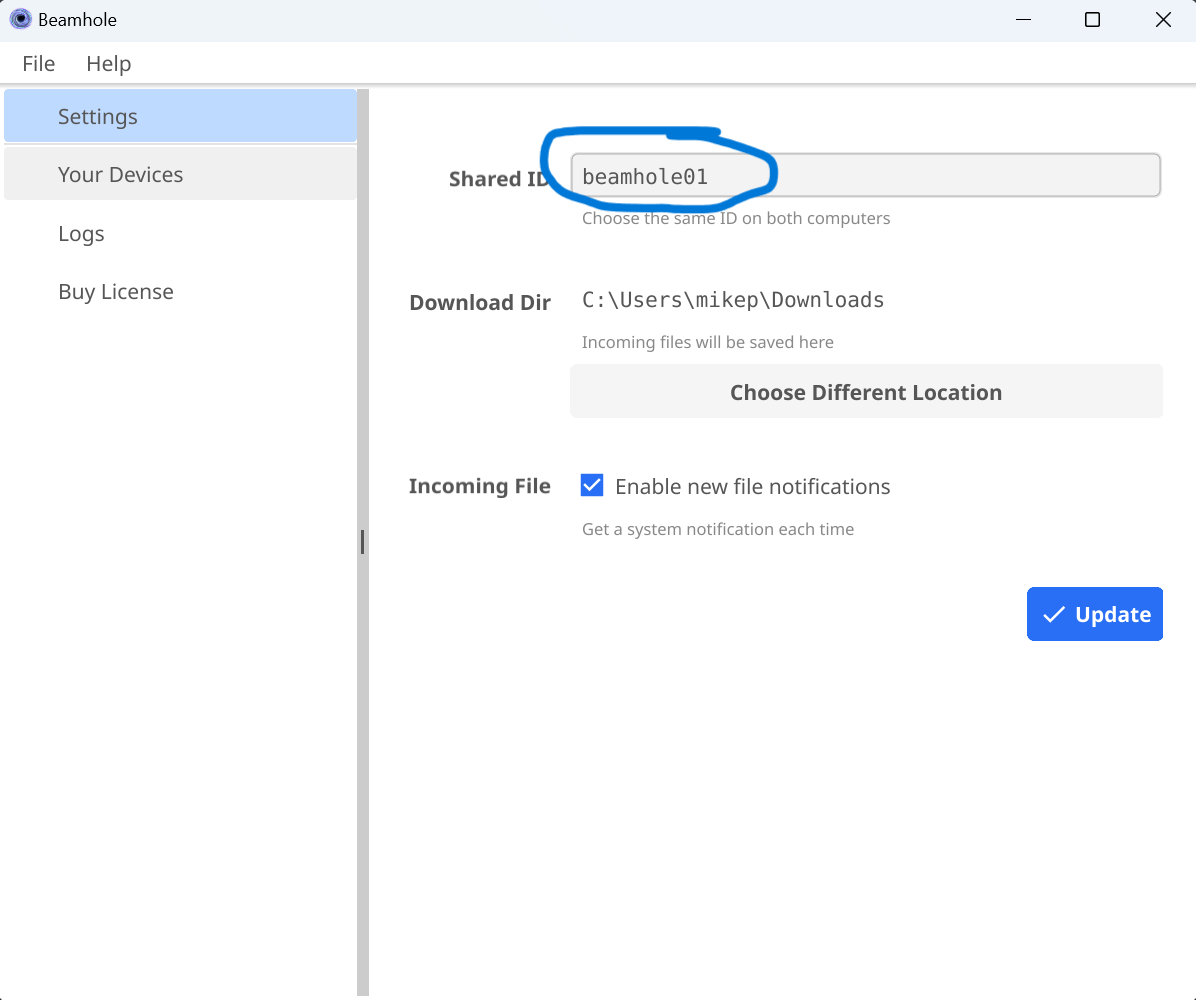Open the File menu
The image size is (1196, 1000).
(x=38, y=63)
